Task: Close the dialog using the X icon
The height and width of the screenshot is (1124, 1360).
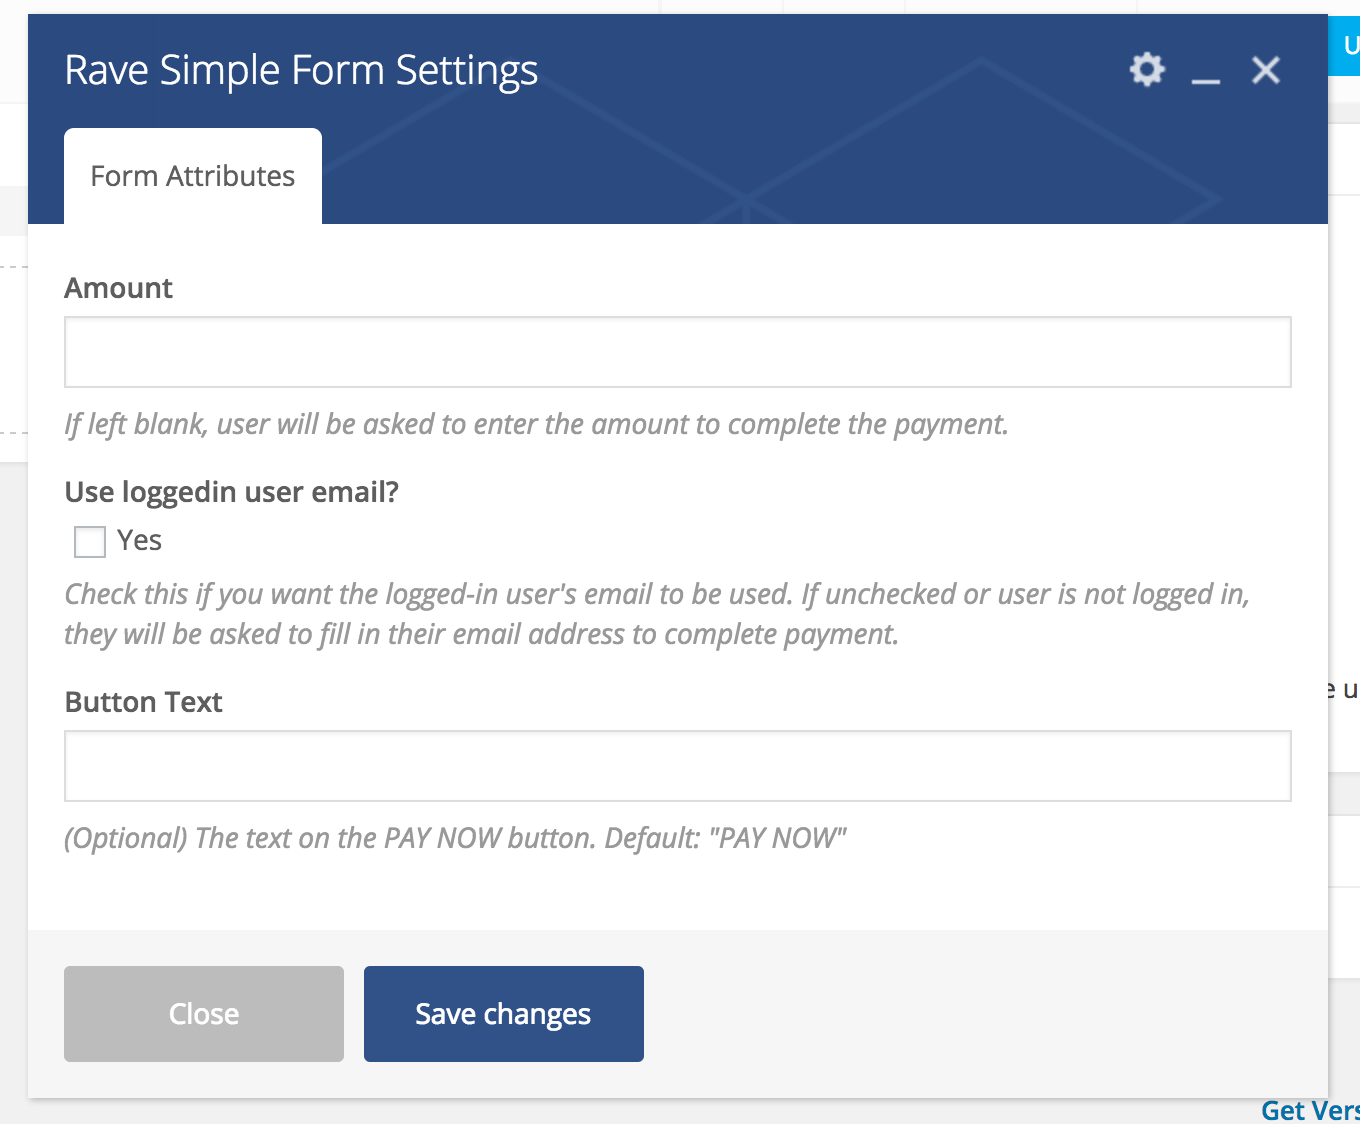Action: [x=1265, y=70]
